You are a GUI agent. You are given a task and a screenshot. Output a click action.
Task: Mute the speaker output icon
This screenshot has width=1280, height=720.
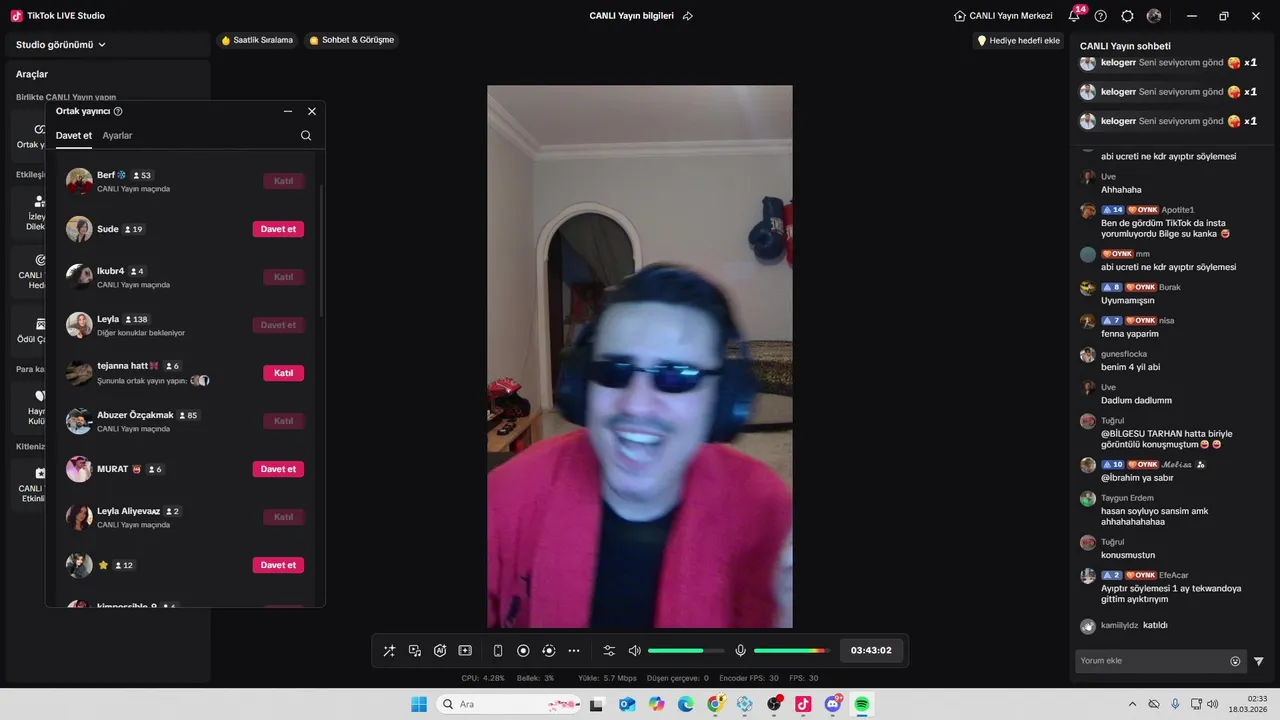coord(634,651)
